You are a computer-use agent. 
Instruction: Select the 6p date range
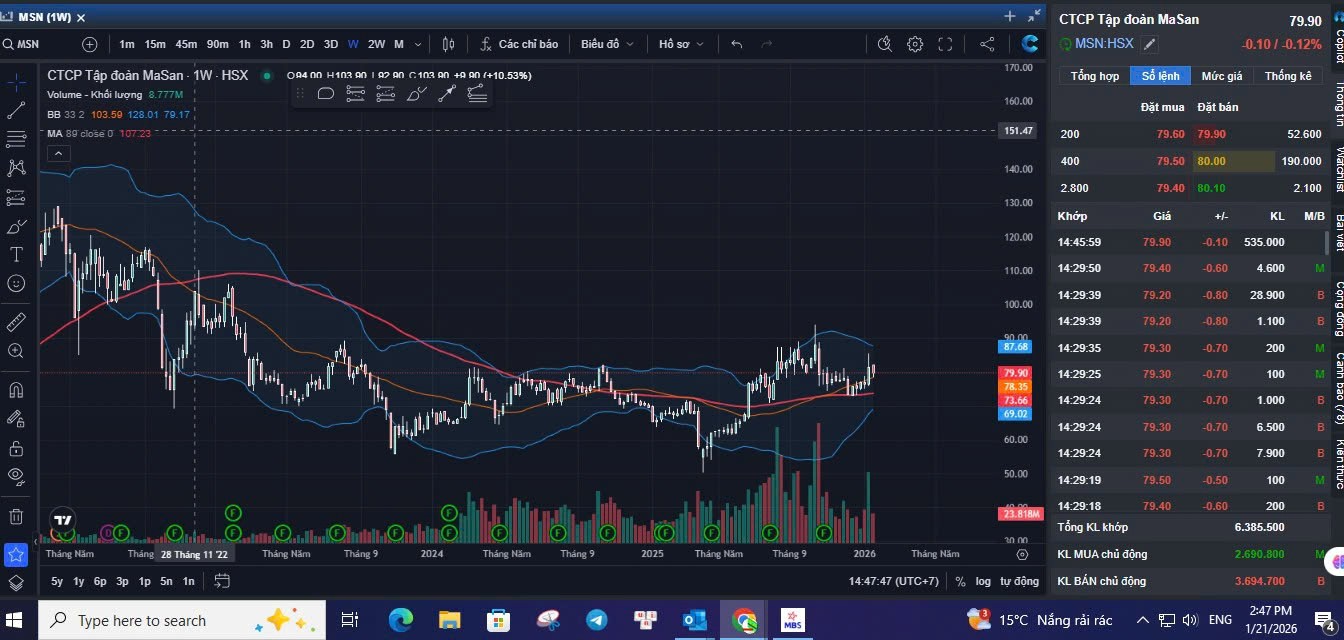(100, 581)
